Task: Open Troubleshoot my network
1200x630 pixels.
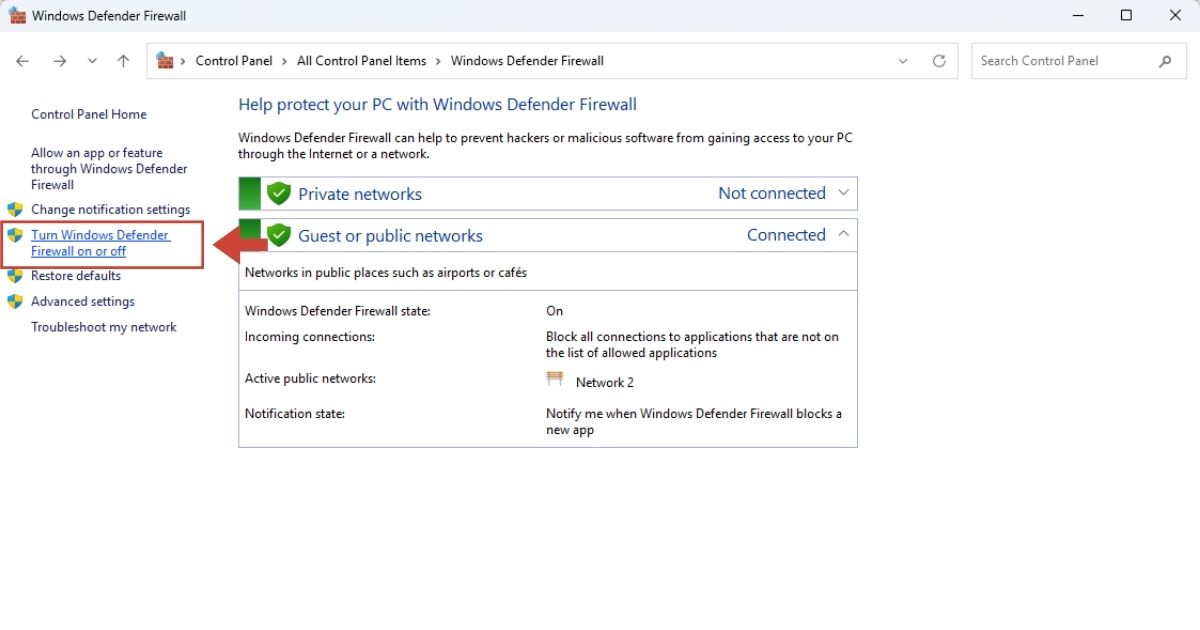Action: tap(104, 327)
